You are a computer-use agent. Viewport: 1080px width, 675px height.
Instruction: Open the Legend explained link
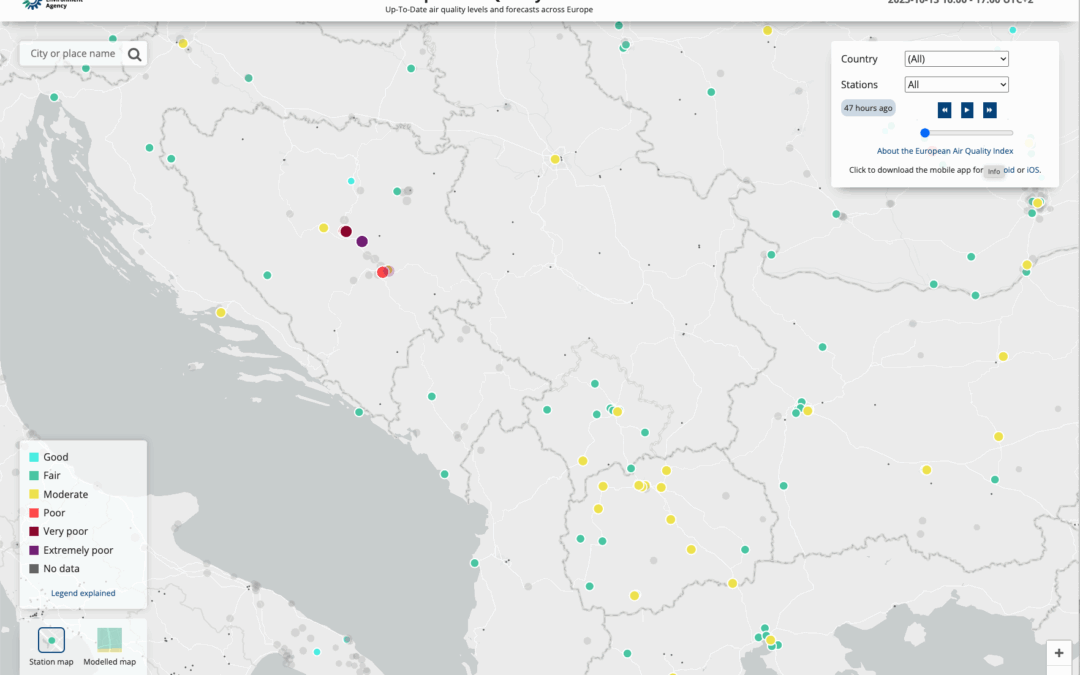tap(83, 593)
